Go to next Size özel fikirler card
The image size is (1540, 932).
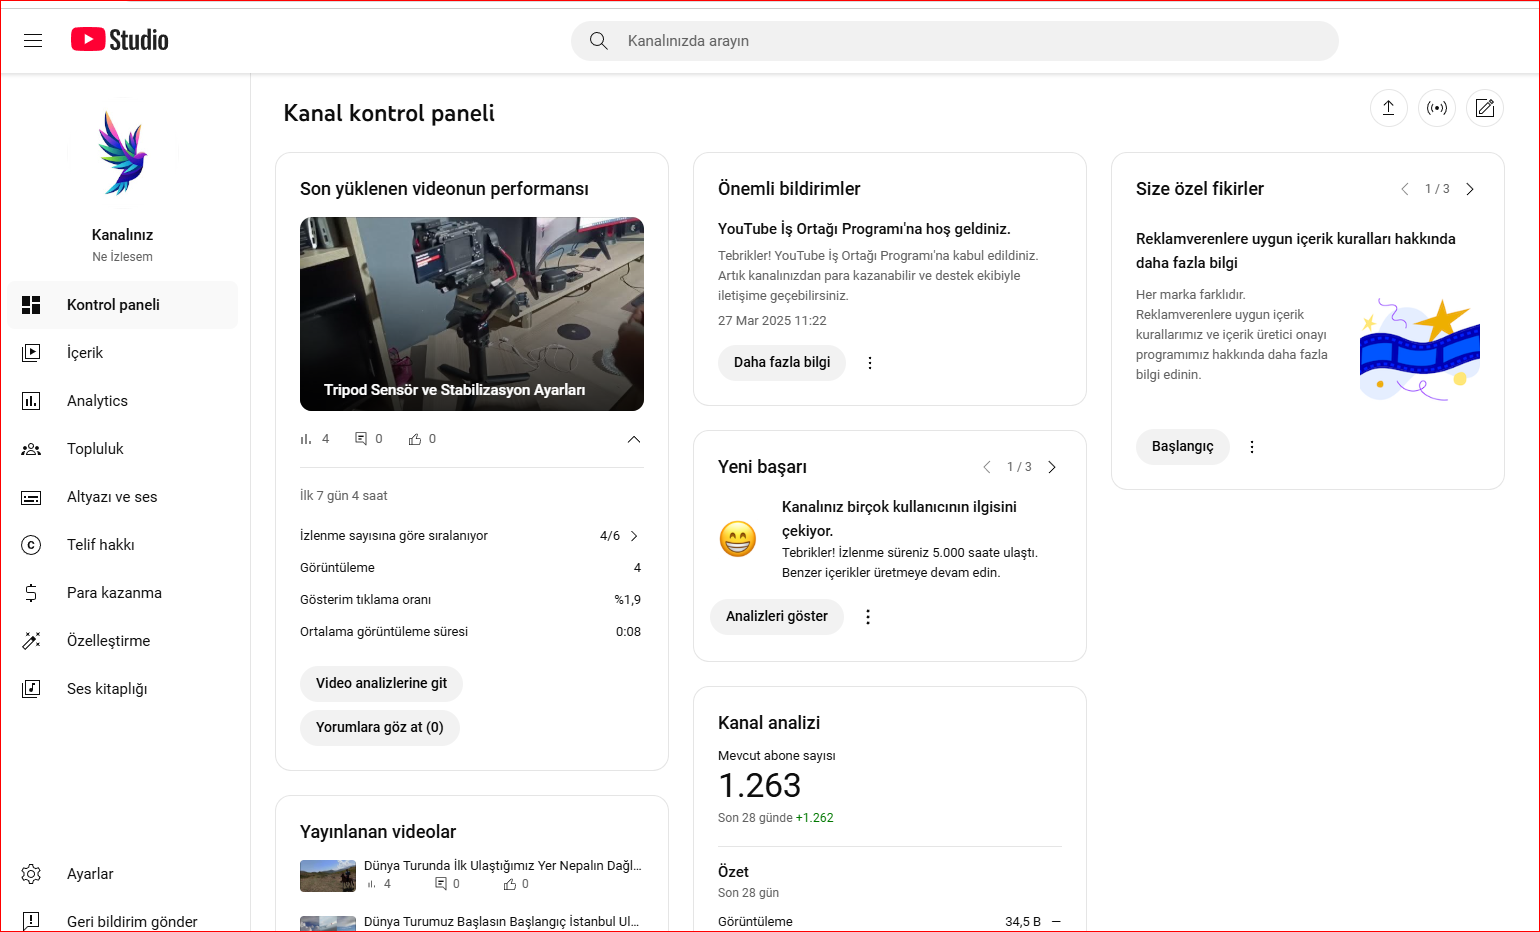tap(1470, 189)
